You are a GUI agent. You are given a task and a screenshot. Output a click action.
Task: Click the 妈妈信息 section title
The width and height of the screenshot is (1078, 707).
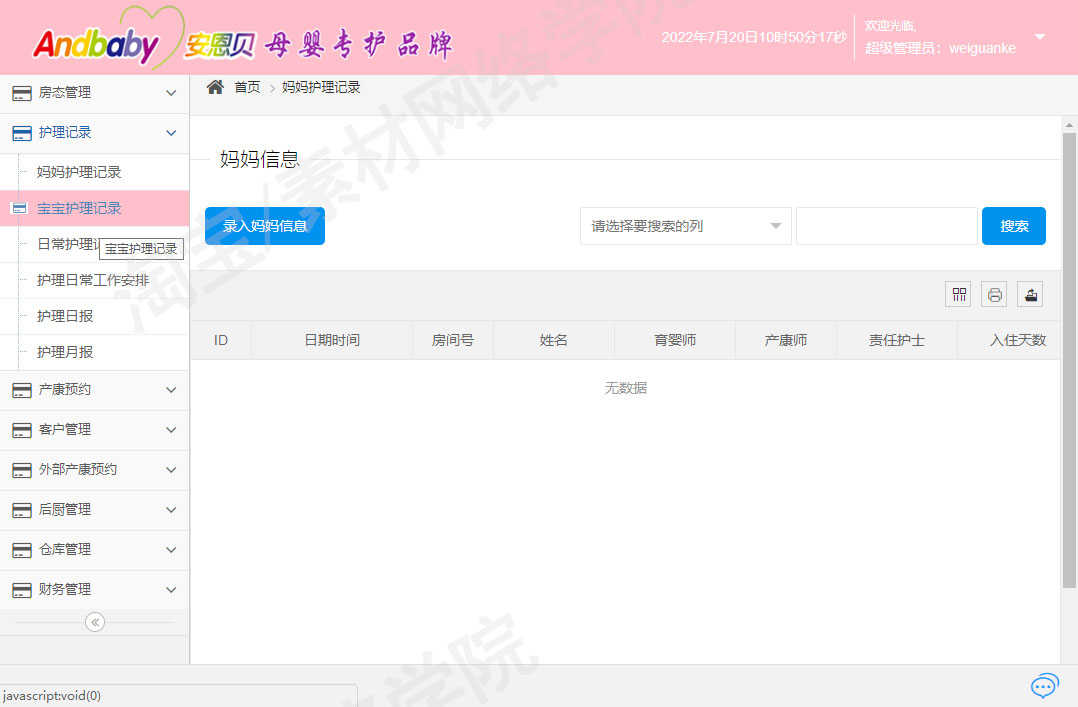(x=259, y=160)
